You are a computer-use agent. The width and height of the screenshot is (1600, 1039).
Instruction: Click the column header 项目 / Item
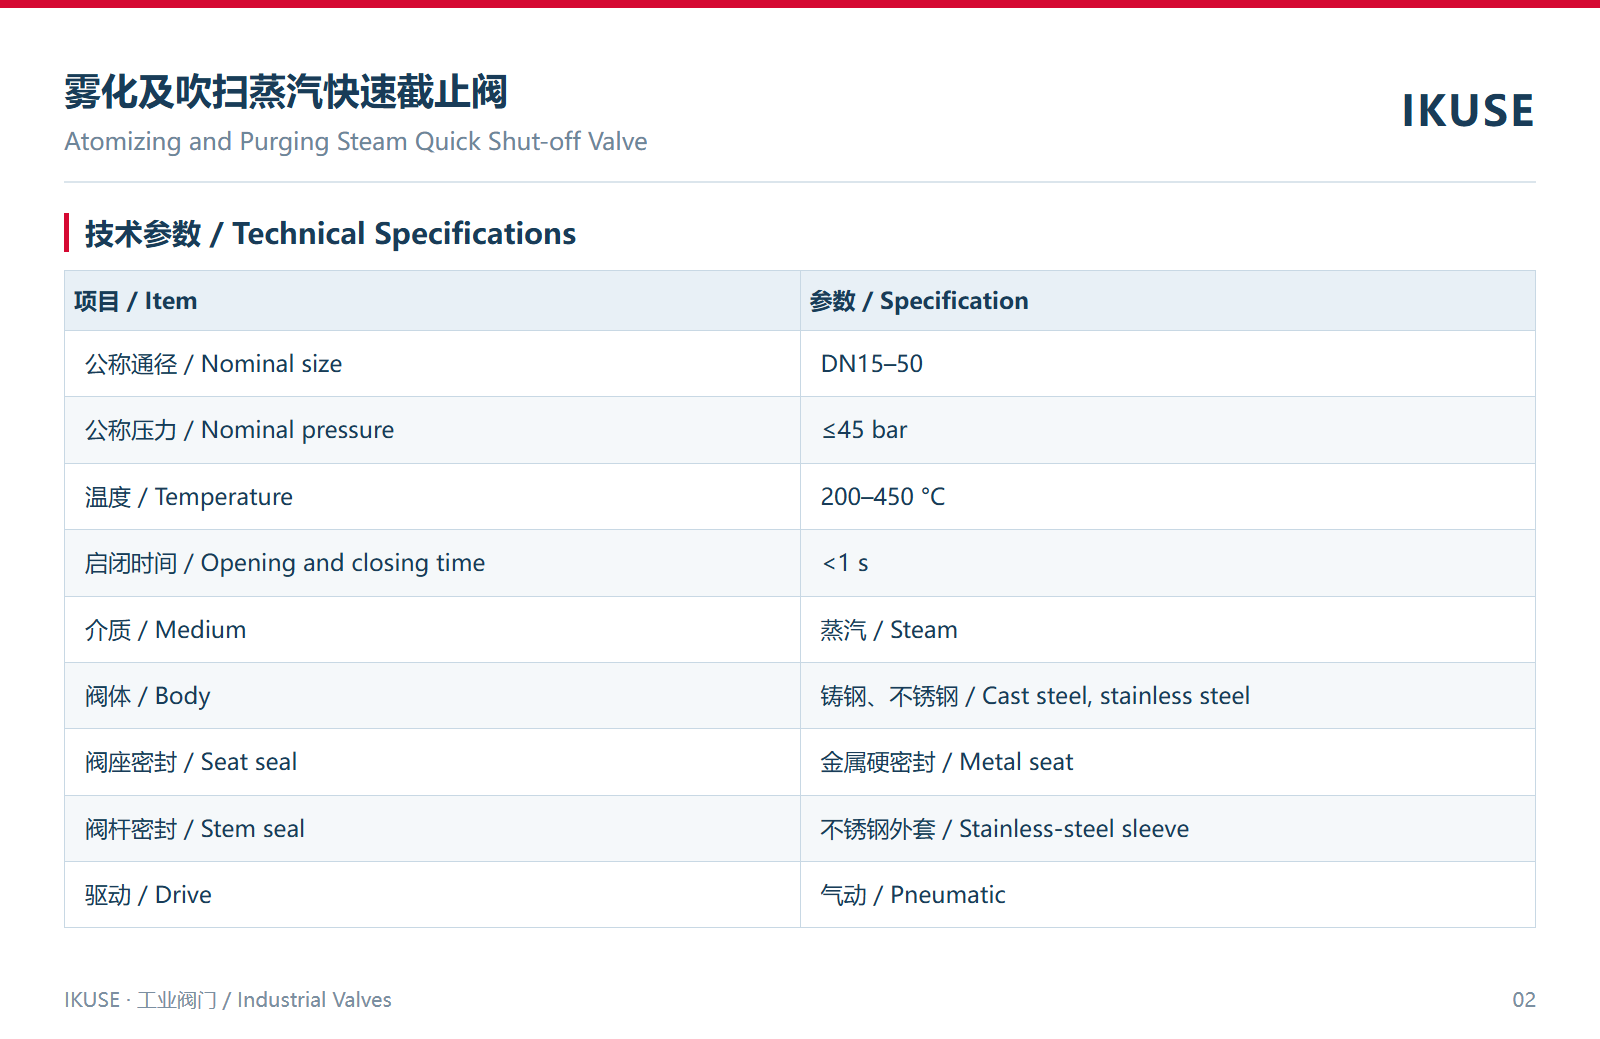(135, 301)
